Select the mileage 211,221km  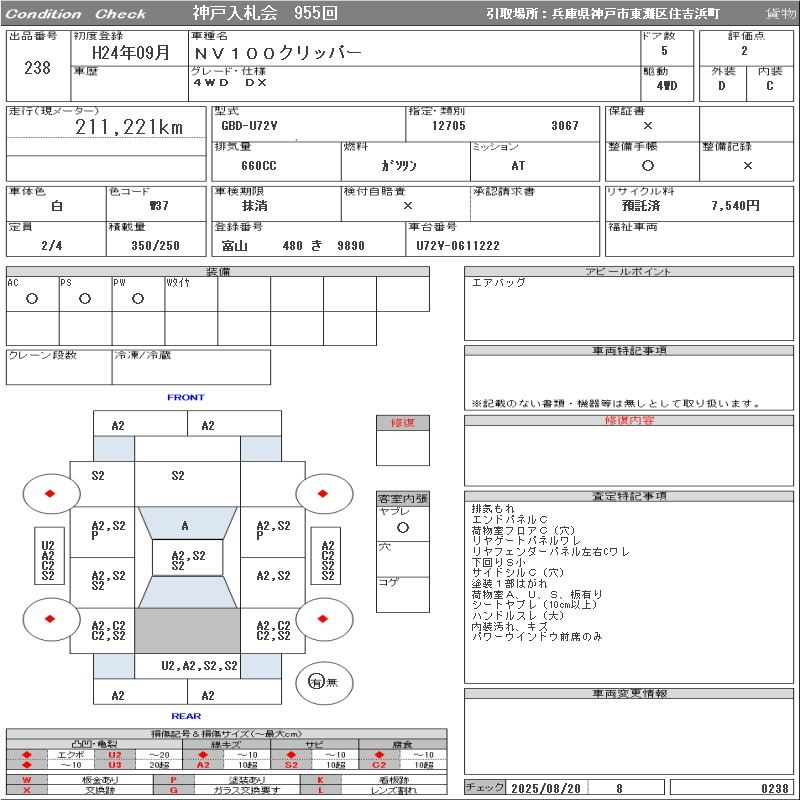[129, 127]
